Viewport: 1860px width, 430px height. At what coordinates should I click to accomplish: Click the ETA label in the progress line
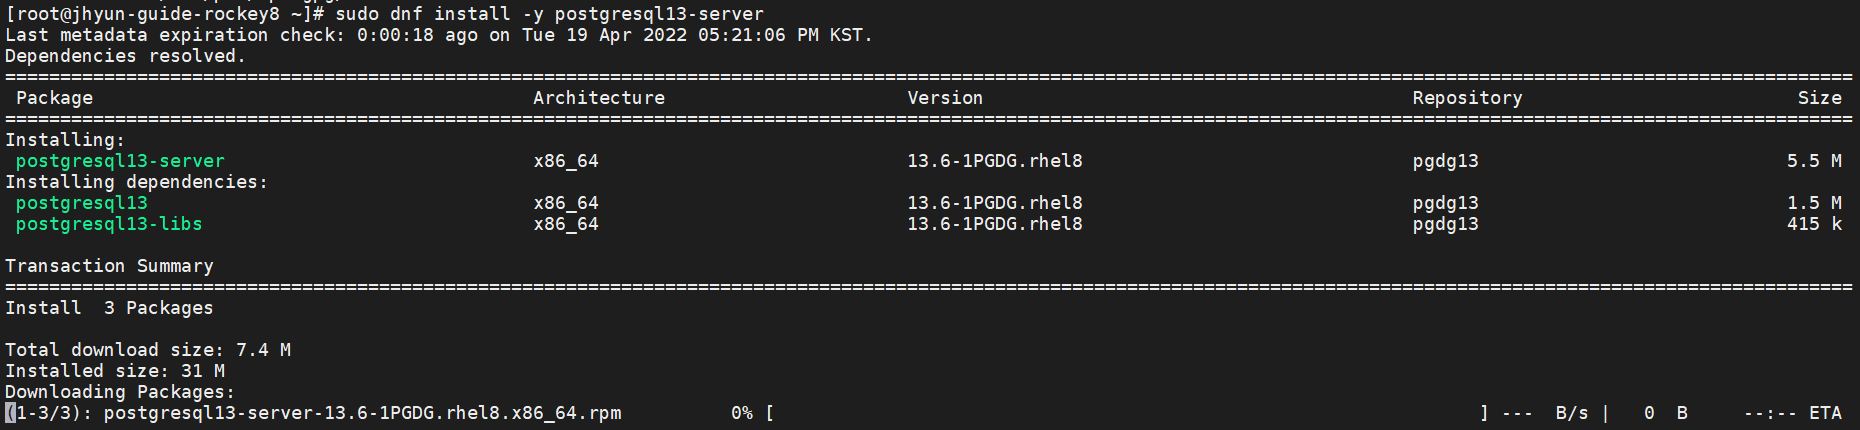point(1825,413)
